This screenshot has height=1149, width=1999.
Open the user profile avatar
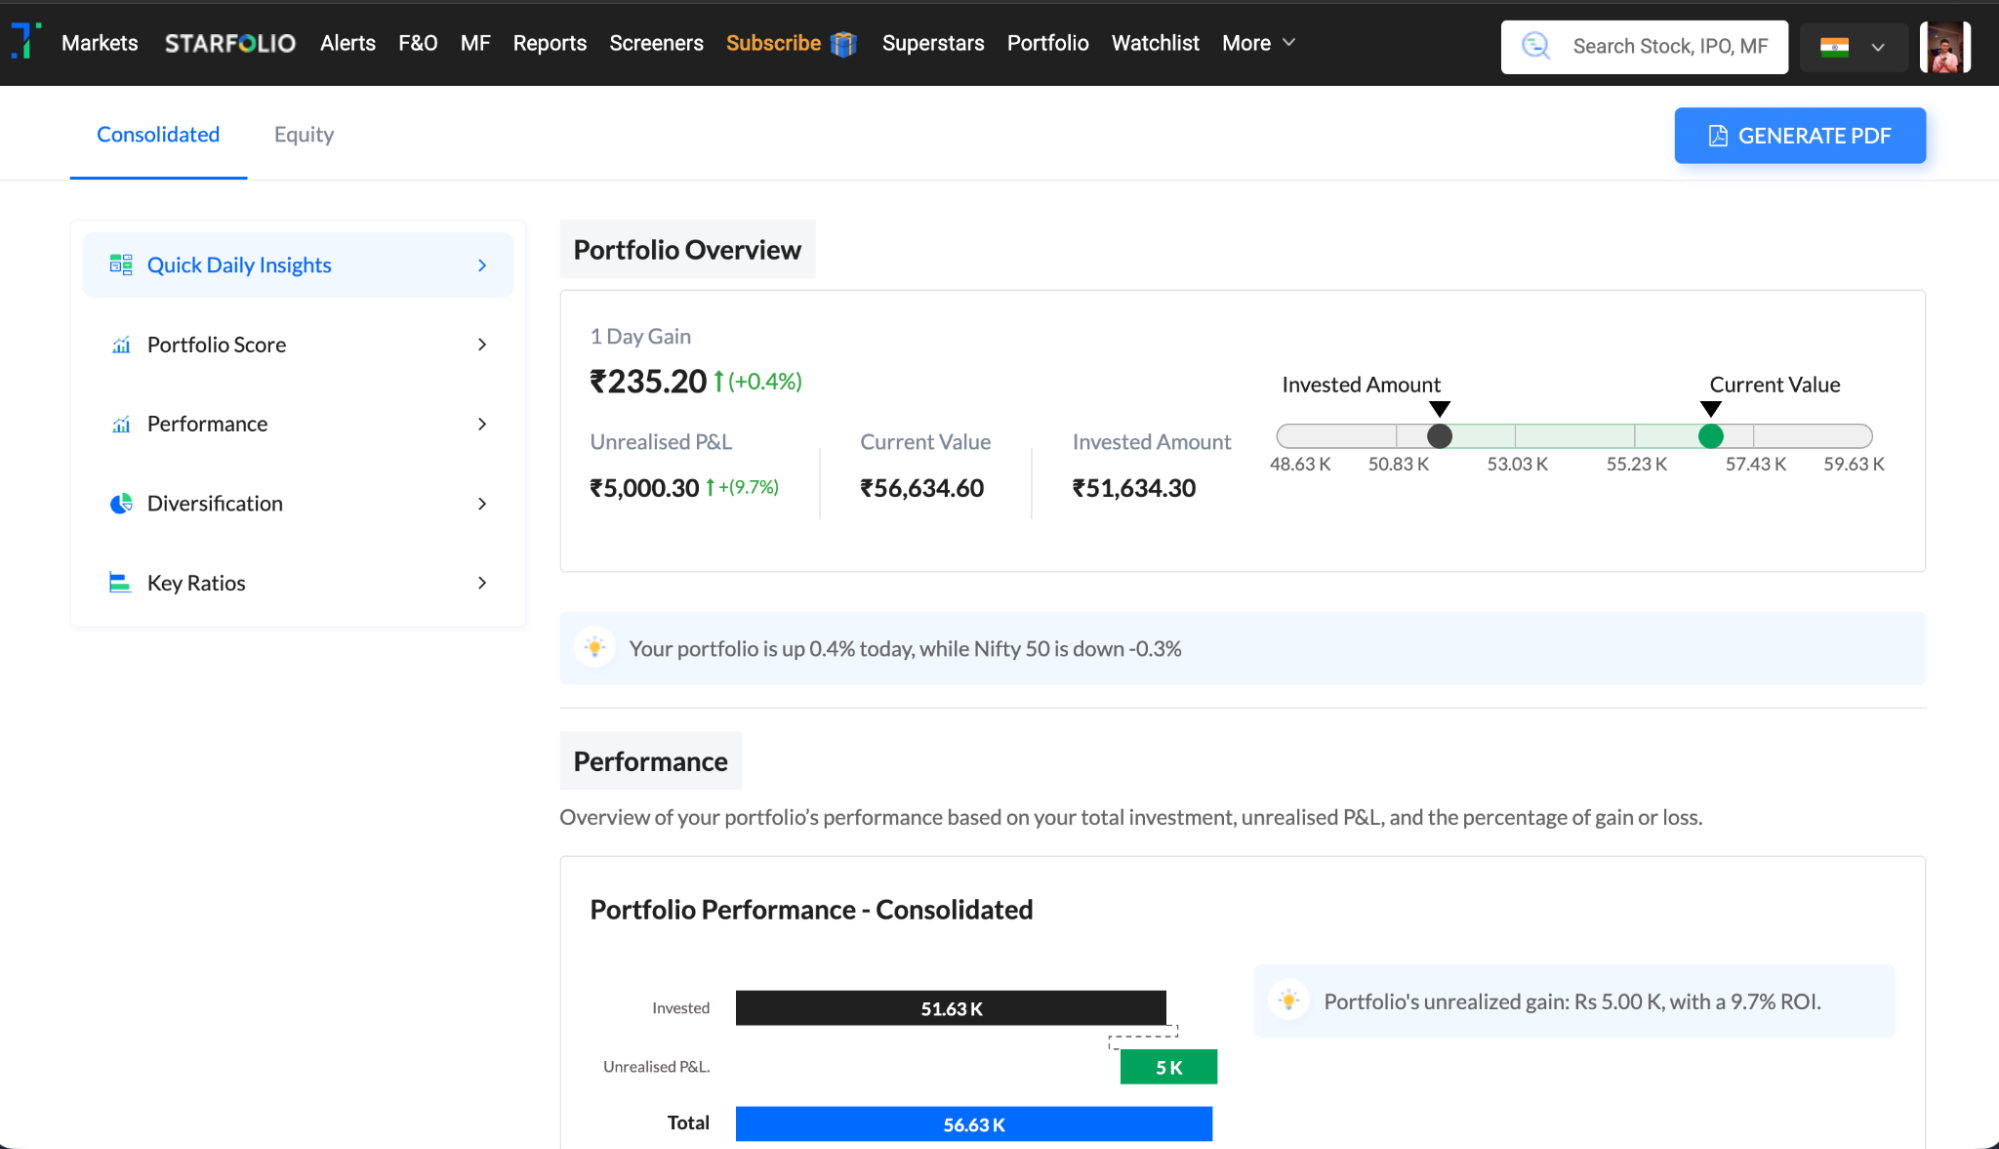coord(1944,47)
